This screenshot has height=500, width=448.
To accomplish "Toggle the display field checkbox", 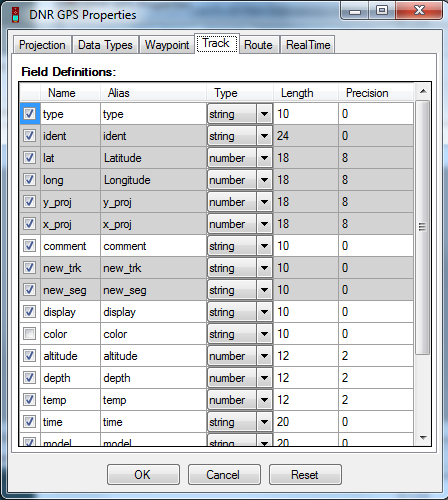I will point(29,312).
